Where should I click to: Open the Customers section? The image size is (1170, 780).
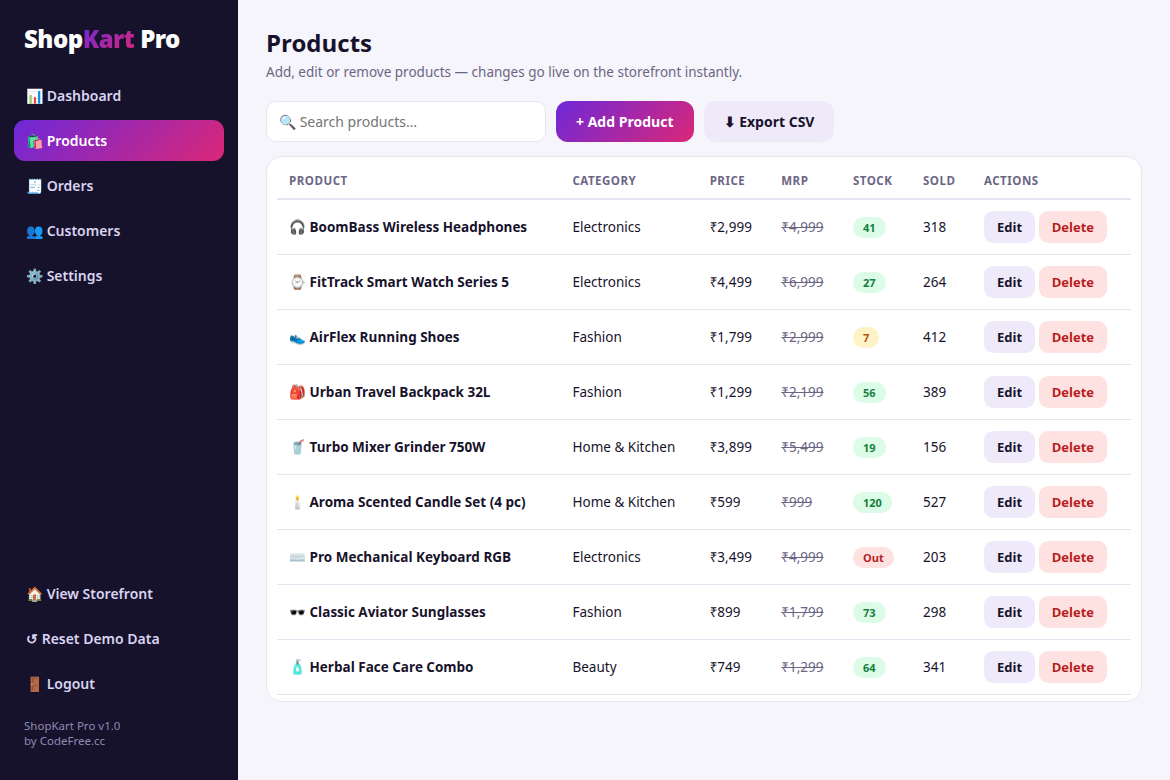(x=119, y=231)
